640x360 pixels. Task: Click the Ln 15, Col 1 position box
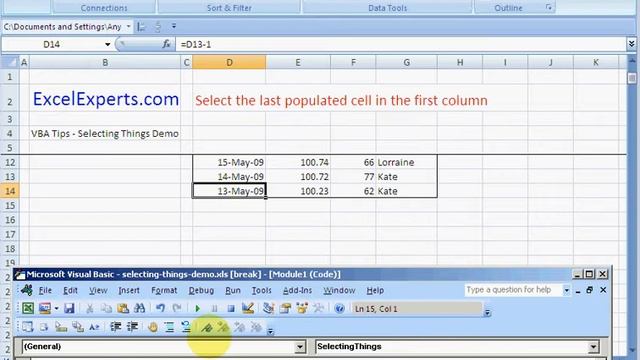[x=416, y=309]
